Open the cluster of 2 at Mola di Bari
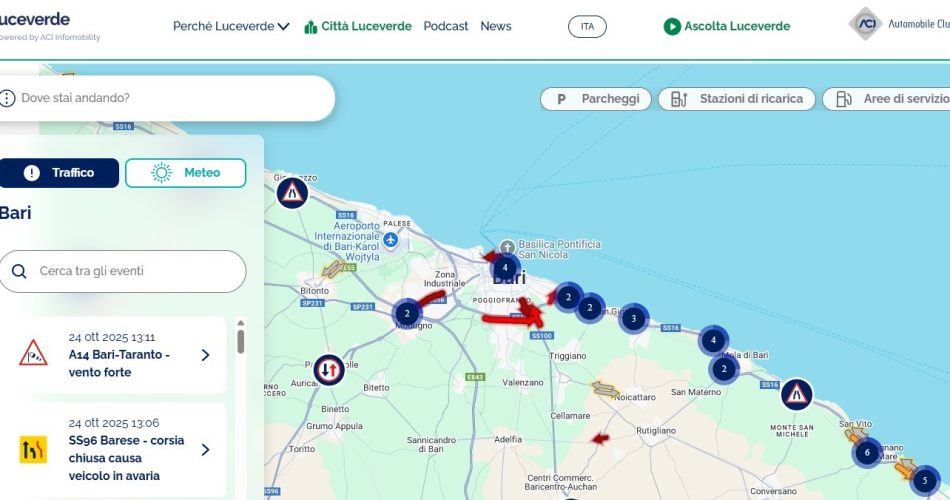950x500 pixels. coord(723,368)
